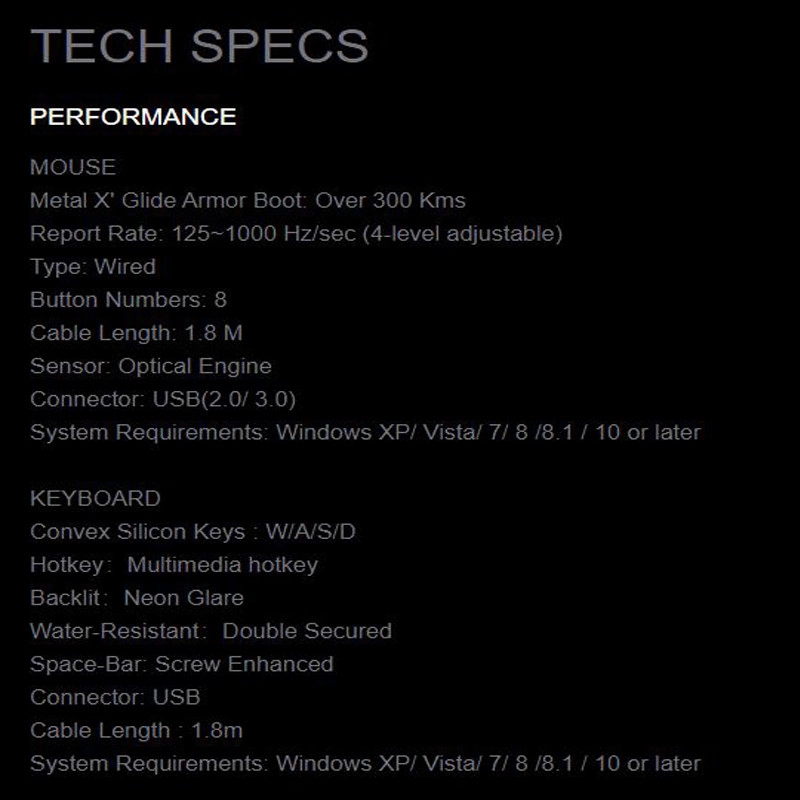Viewport: 800px width, 800px height.
Task: Select the Convex Silicon Keys: W/A/S/D line
Action: coord(193,532)
